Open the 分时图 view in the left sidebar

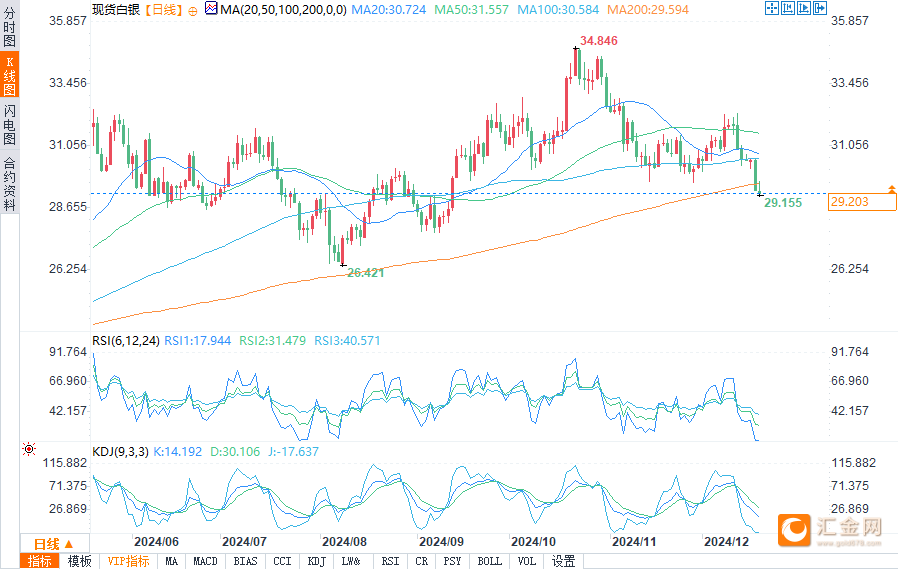coord(9,27)
